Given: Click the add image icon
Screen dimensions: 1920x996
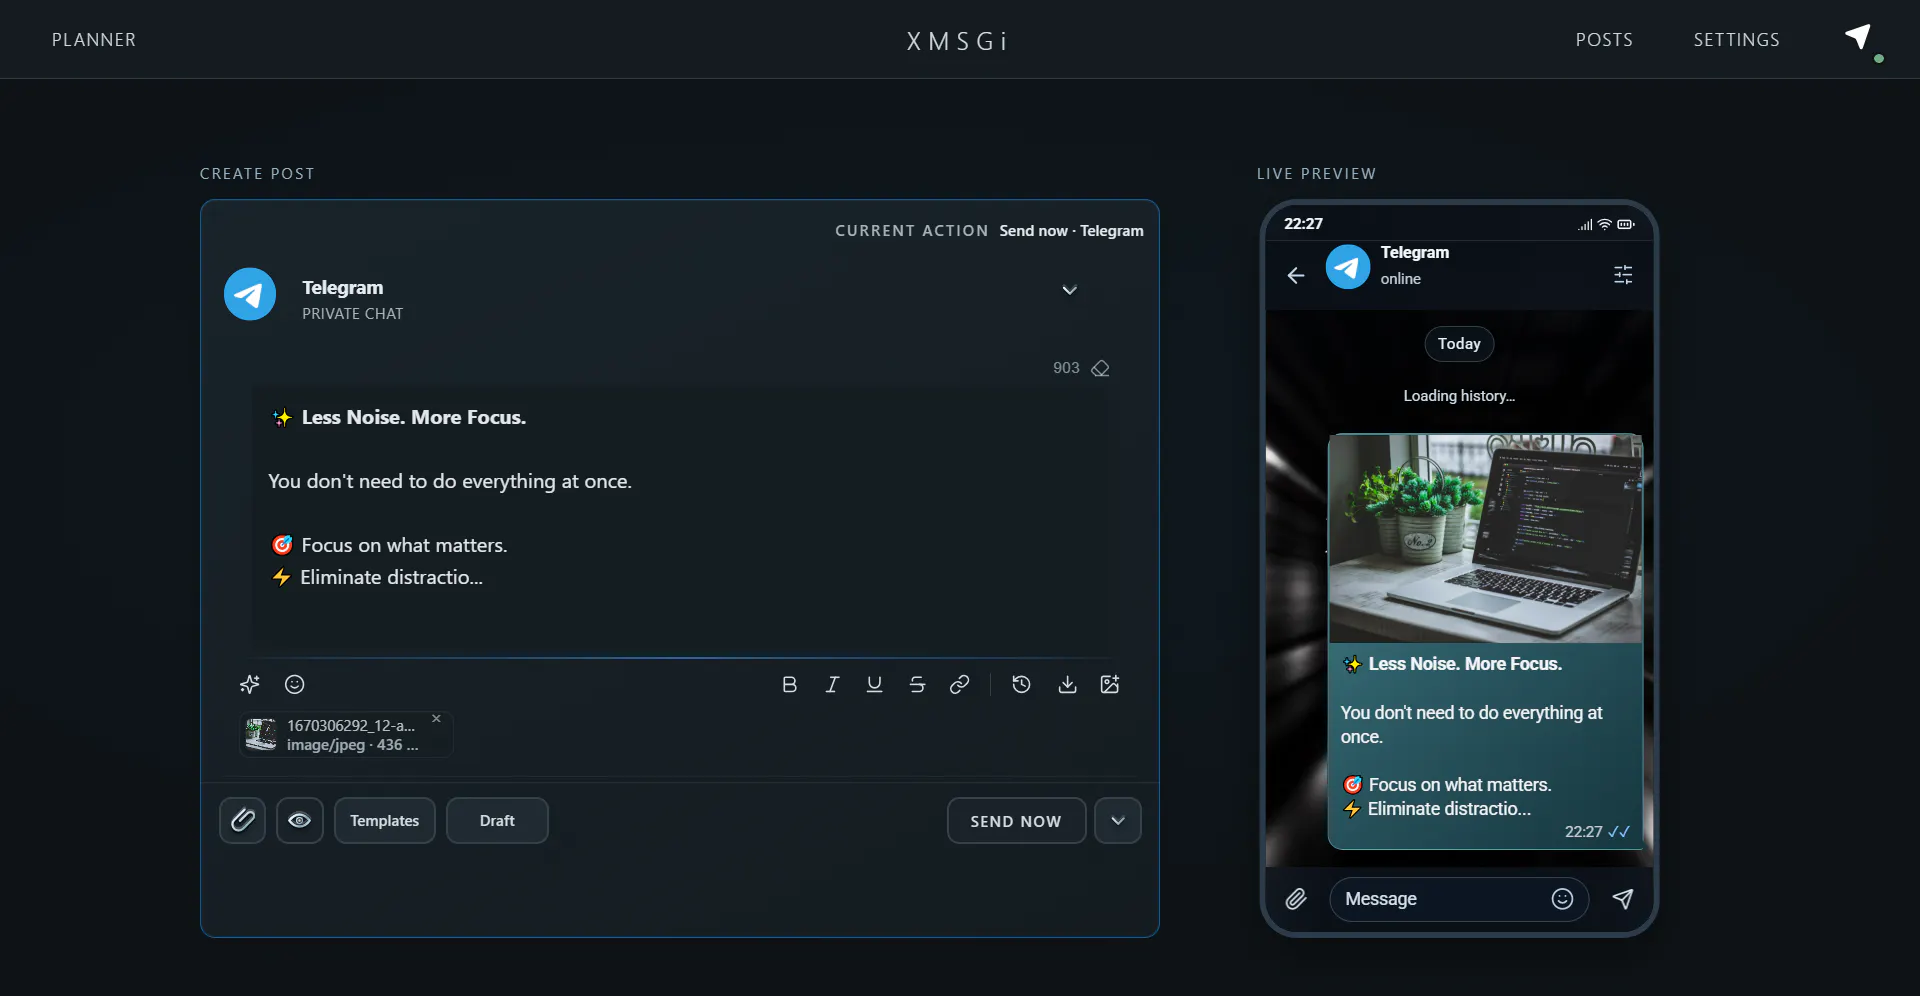Looking at the screenshot, I should pyautogui.click(x=1110, y=684).
